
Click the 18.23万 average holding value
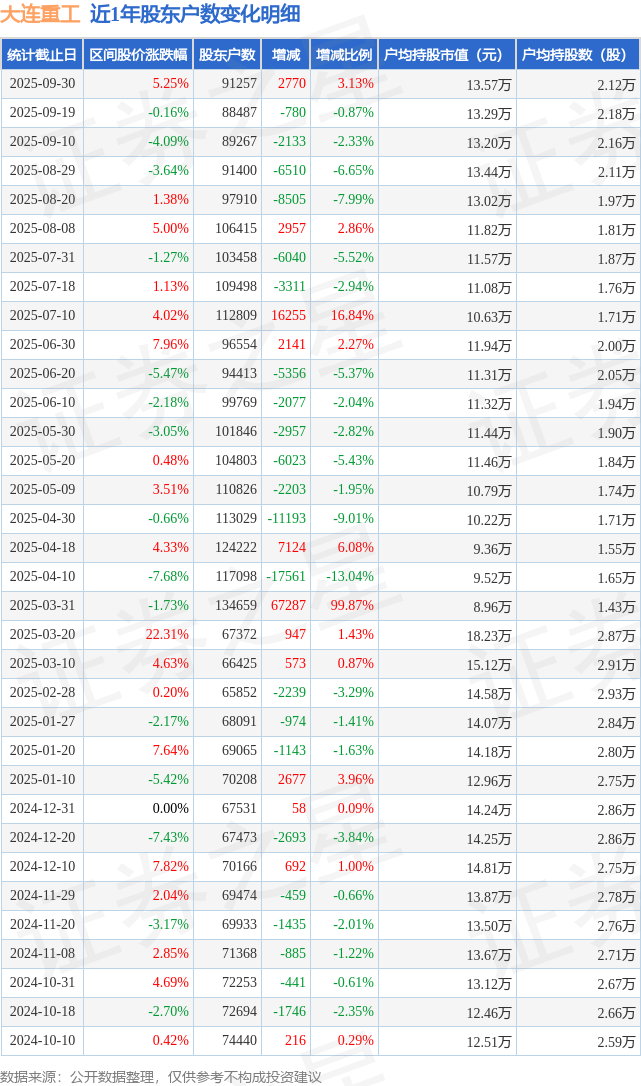(x=489, y=636)
